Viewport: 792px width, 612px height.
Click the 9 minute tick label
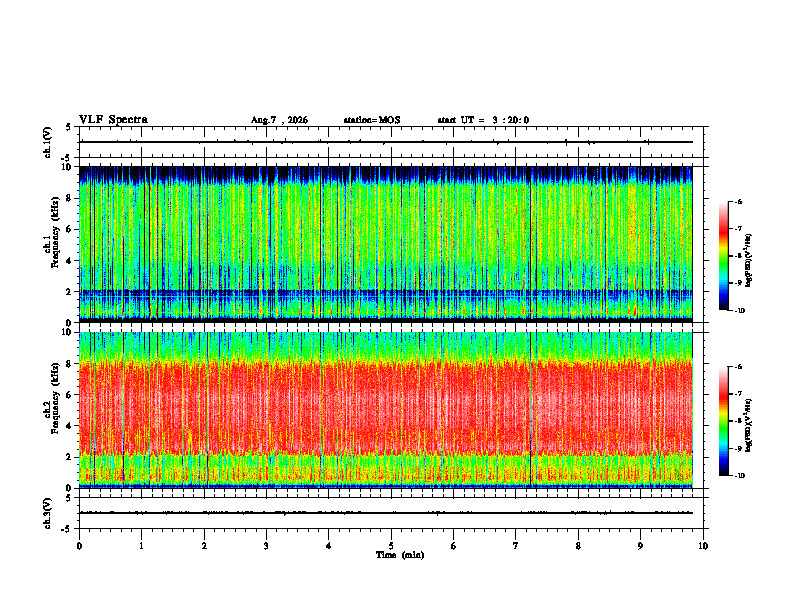coord(640,546)
